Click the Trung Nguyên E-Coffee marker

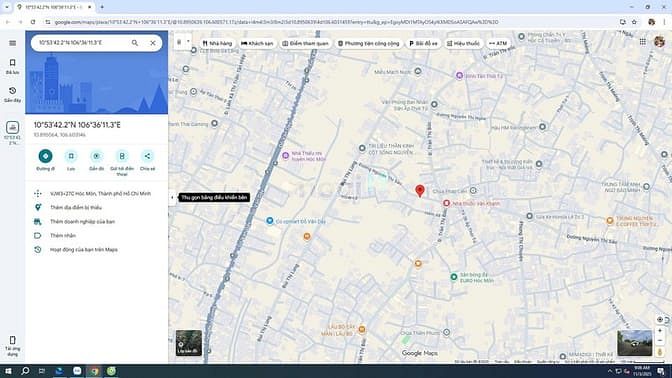point(610,220)
